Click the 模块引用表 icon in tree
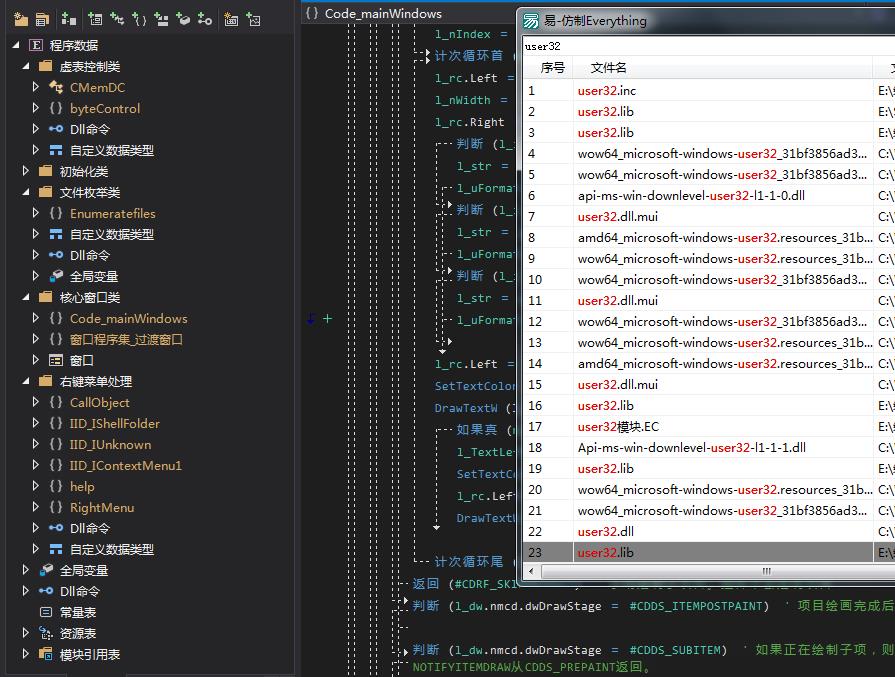This screenshot has height=677, width=895. pyautogui.click(x=45, y=654)
